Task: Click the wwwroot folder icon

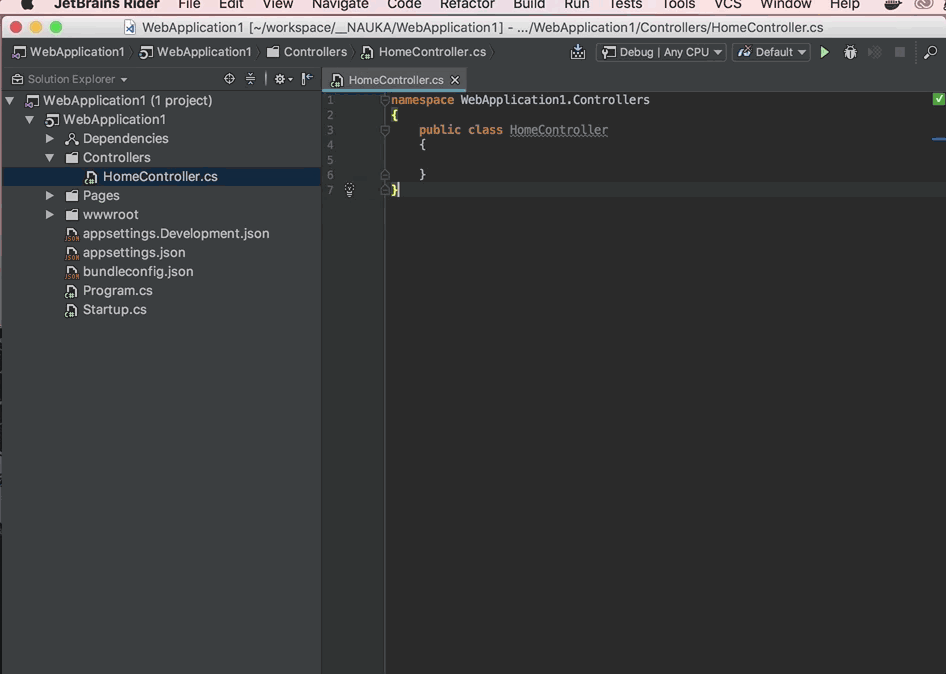Action: pos(72,215)
